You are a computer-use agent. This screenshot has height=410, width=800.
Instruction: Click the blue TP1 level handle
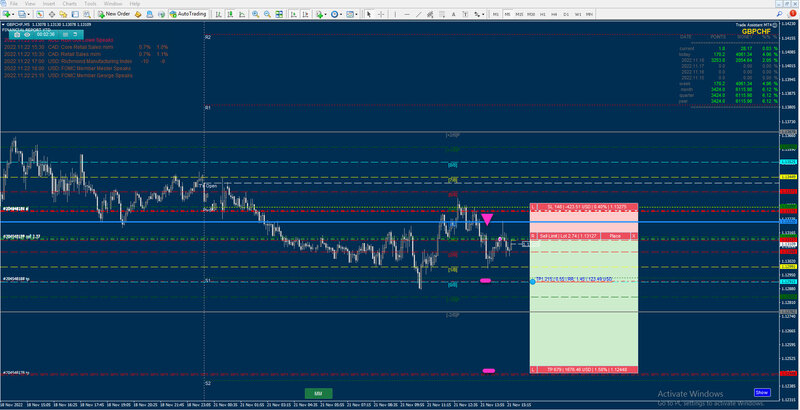pos(533,281)
